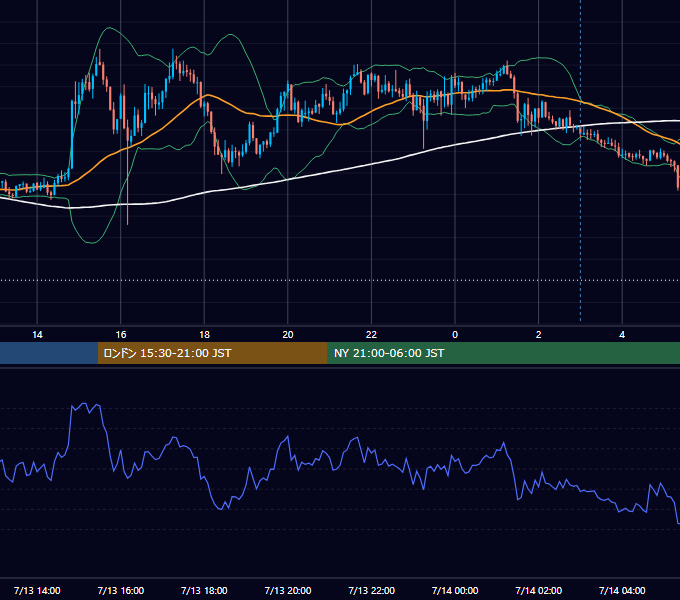Click the '7/13 20:00' date label

(288, 590)
